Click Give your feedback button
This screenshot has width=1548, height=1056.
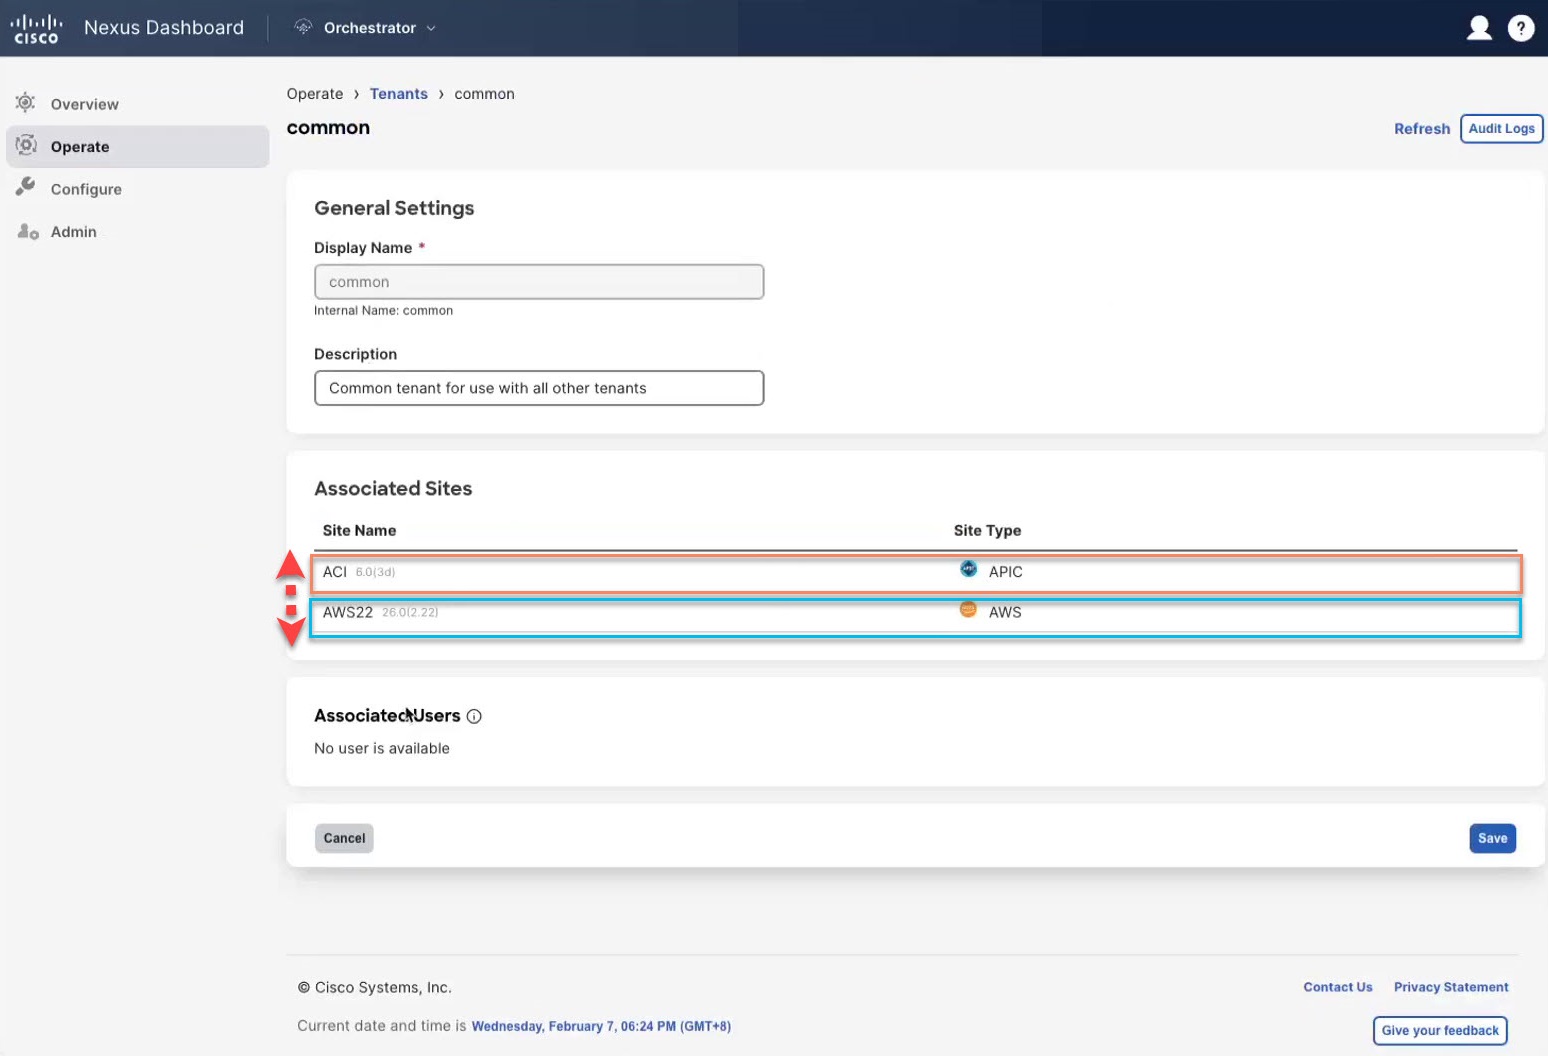click(1440, 1030)
